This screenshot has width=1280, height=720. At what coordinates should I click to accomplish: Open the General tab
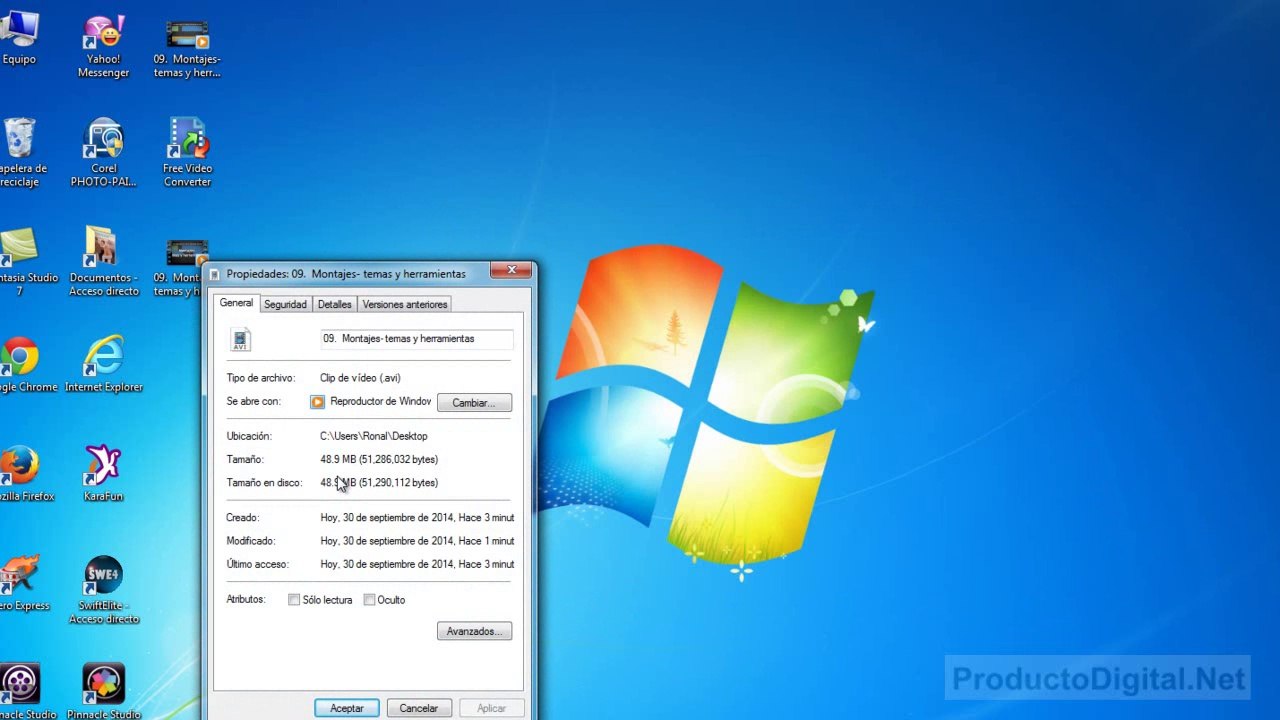click(x=236, y=303)
